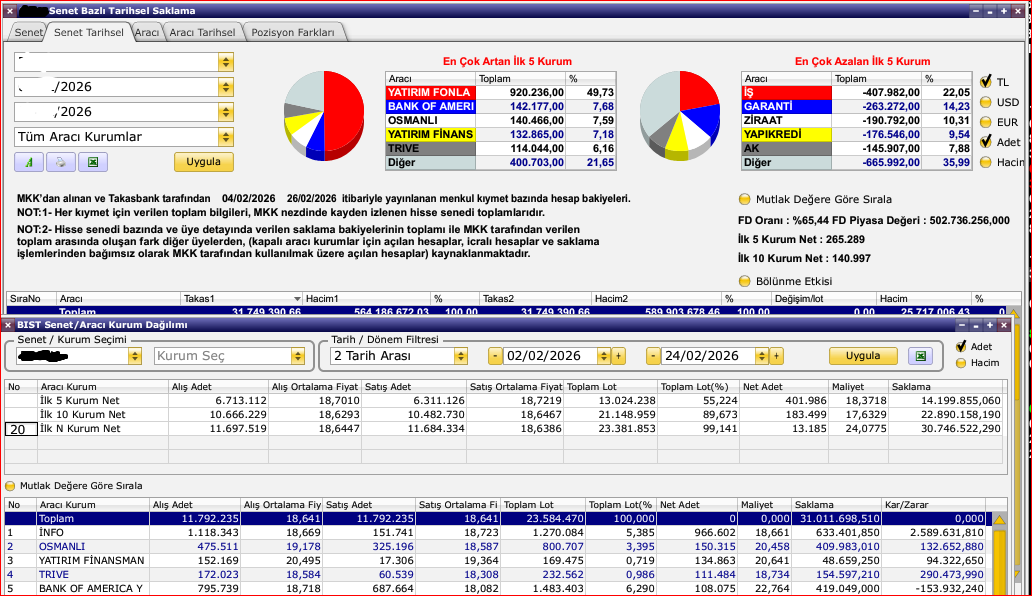Click the scroll-up arrow of the Kar/Zarar table
The width and height of the screenshot is (1032, 596).
(x=999, y=520)
